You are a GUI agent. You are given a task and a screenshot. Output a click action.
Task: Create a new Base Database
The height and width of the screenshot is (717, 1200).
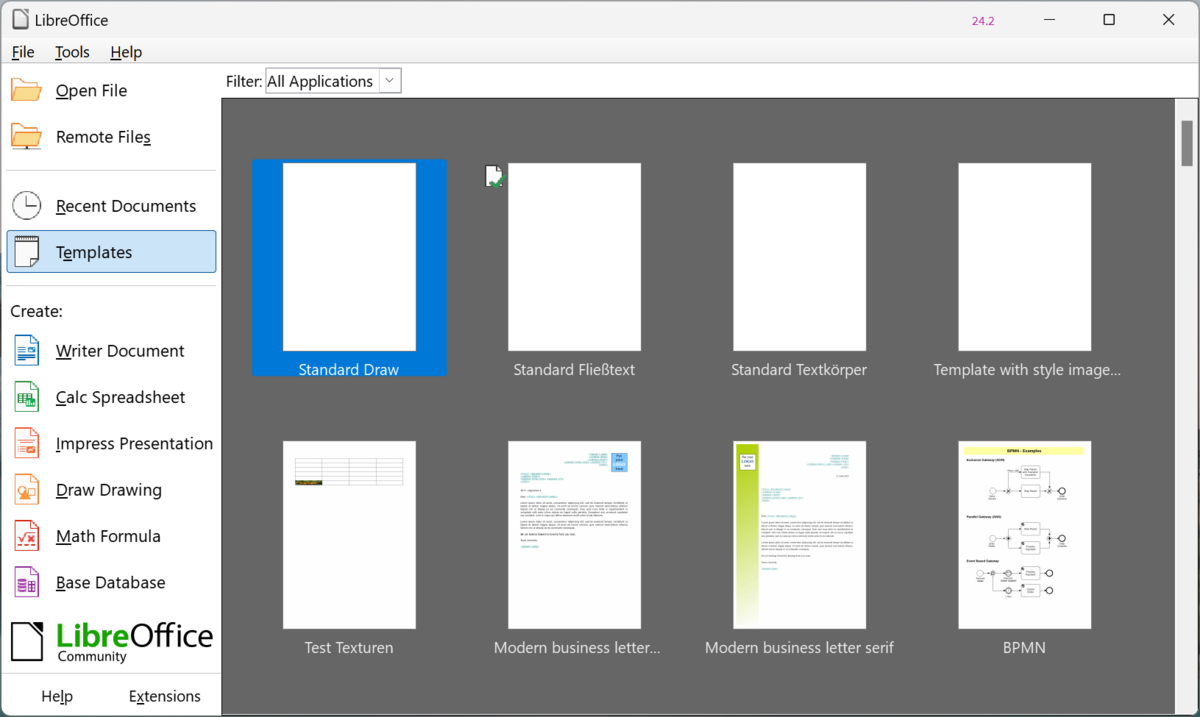coord(111,583)
